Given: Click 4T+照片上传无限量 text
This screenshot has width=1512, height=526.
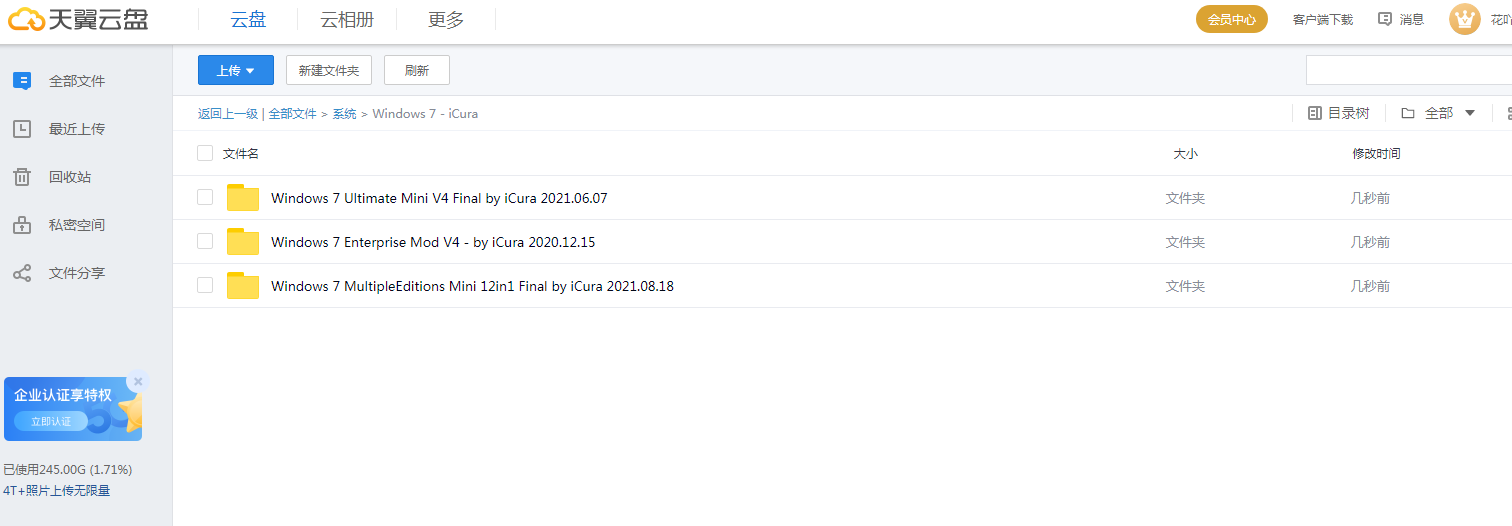Looking at the screenshot, I should (57, 491).
